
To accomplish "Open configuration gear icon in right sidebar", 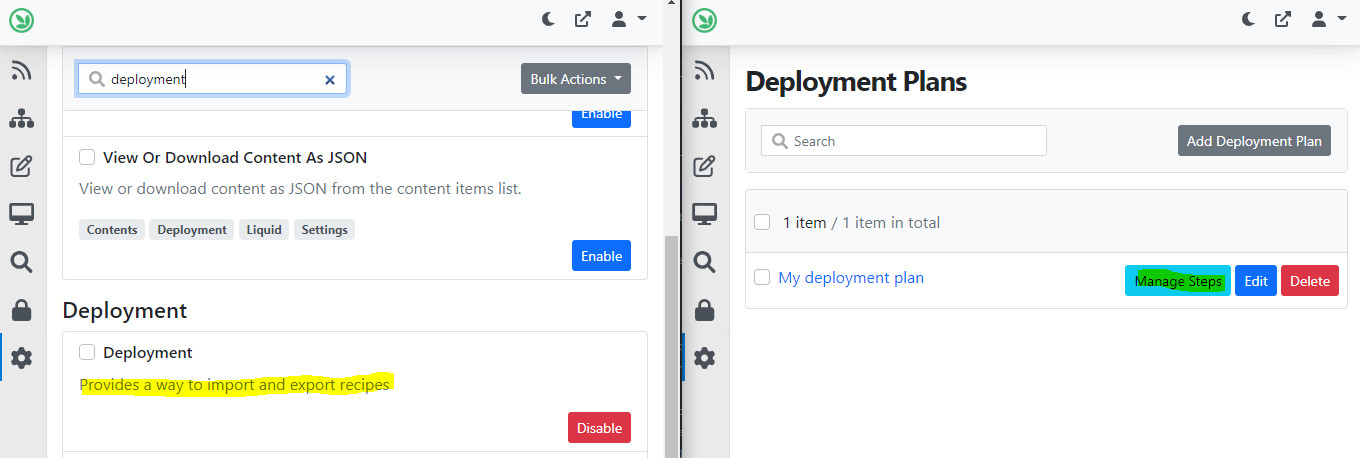I will coord(705,358).
